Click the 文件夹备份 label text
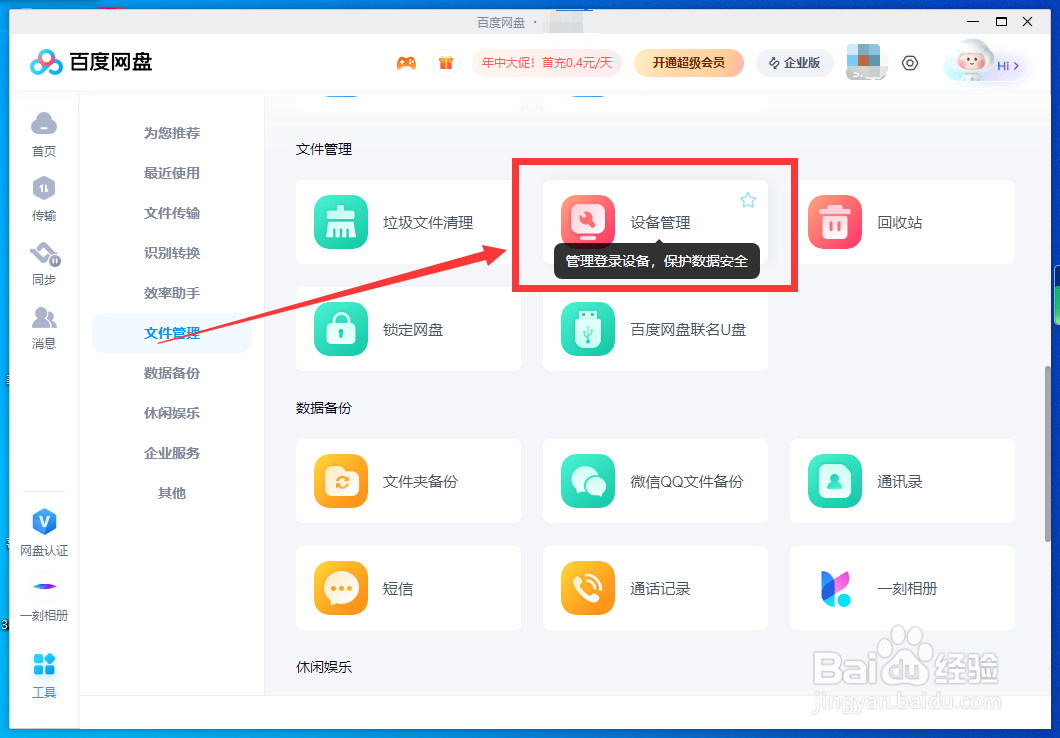1060x738 pixels. point(420,481)
